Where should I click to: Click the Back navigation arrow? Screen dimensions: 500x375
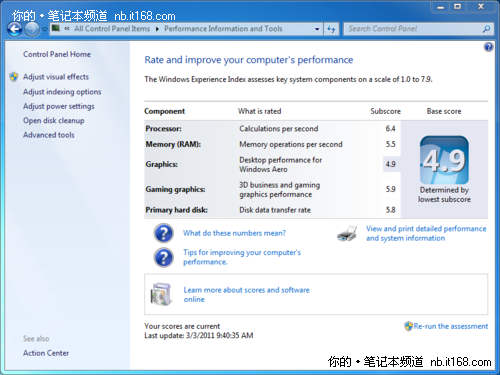coord(15,29)
